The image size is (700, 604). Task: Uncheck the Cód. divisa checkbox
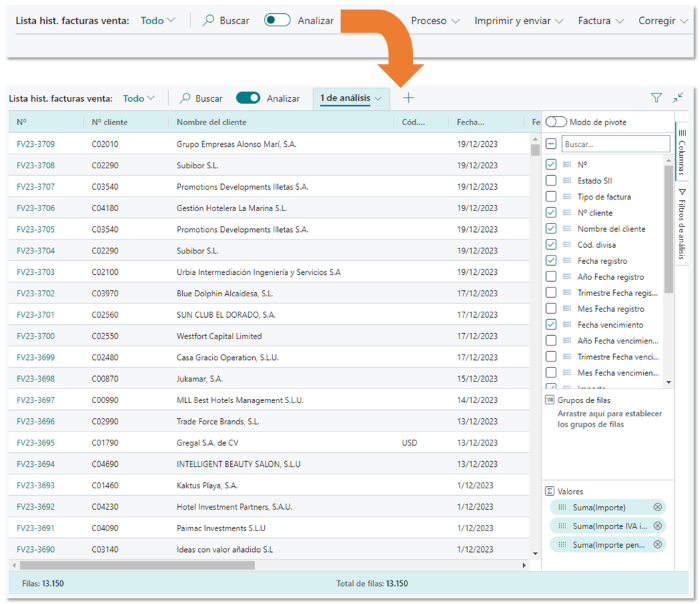(551, 245)
